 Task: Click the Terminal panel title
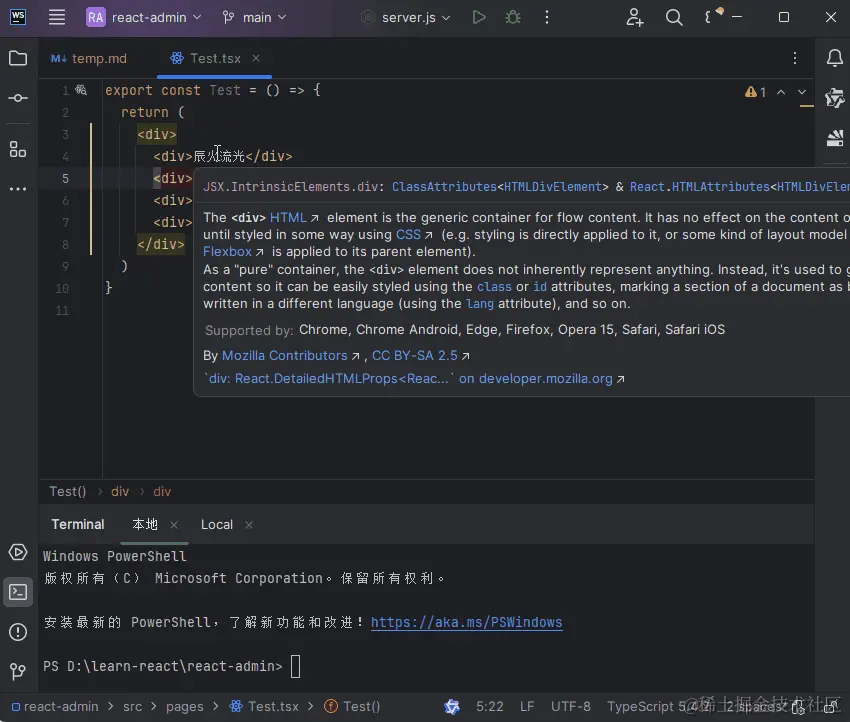click(x=78, y=525)
